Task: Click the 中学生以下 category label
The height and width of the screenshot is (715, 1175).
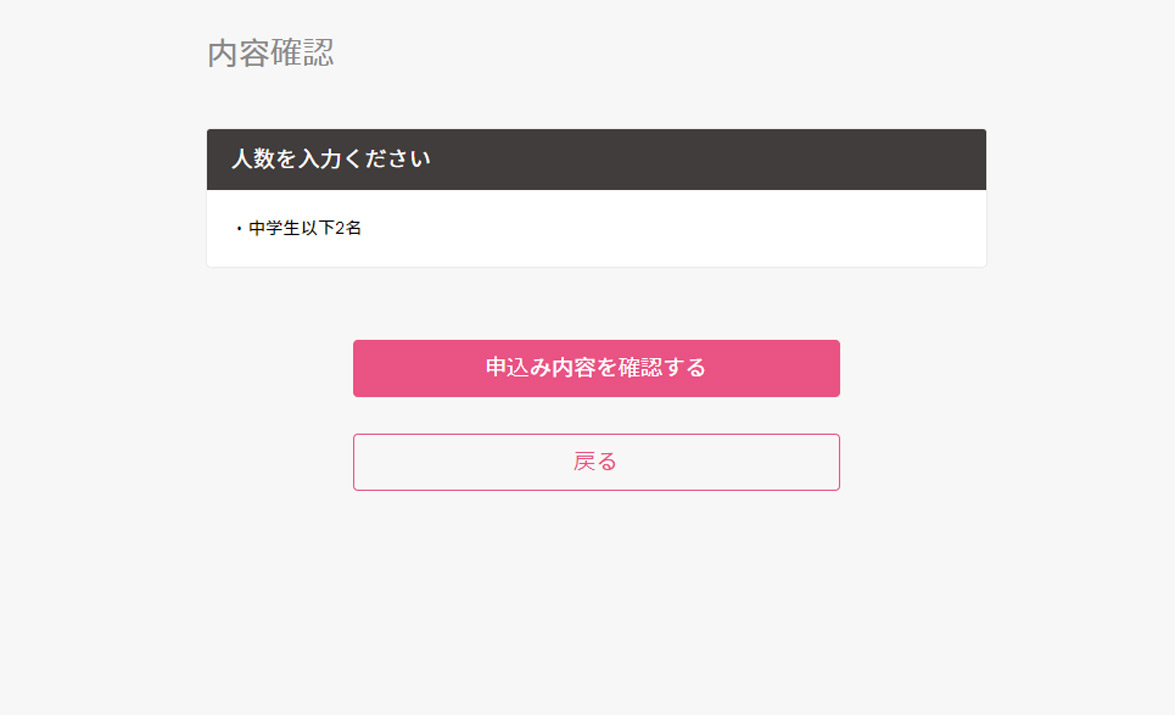Action: (x=291, y=228)
